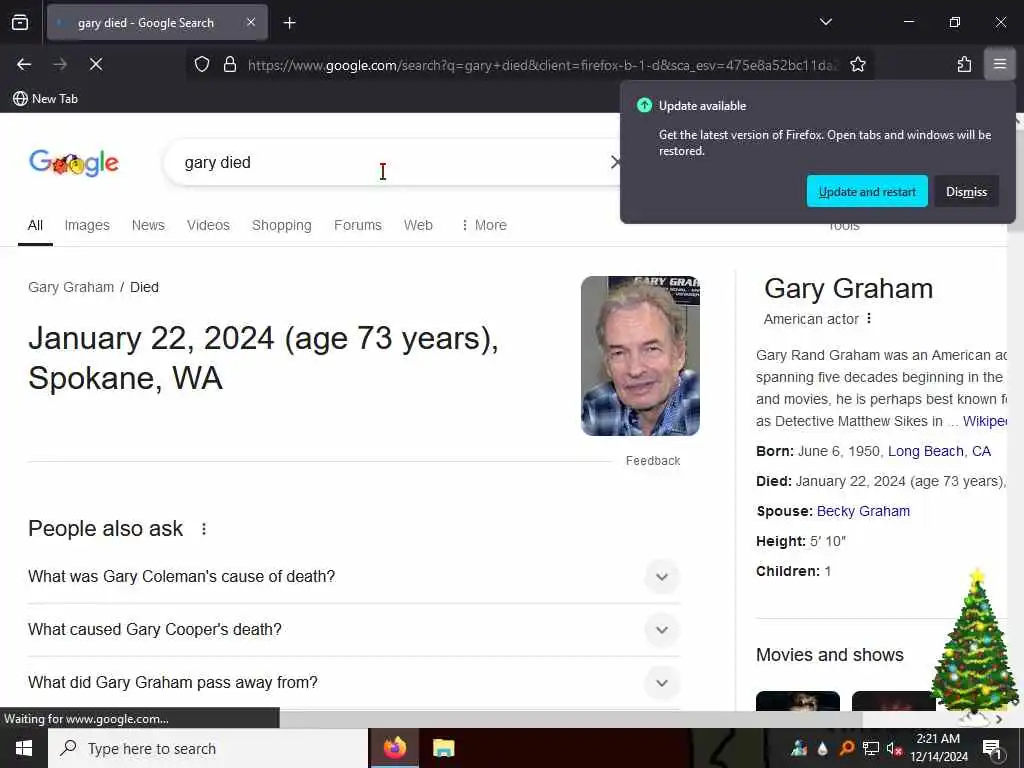Click the forward navigation arrow

click(x=60, y=64)
